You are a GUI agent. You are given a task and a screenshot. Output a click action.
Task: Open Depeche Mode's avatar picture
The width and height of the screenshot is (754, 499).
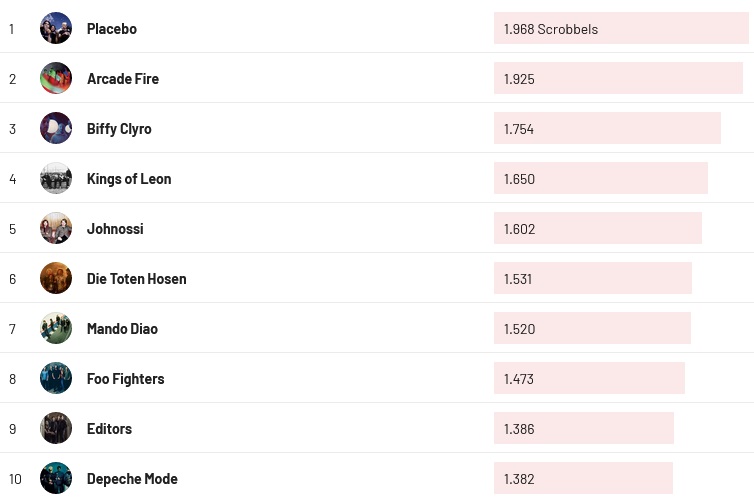point(56,478)
